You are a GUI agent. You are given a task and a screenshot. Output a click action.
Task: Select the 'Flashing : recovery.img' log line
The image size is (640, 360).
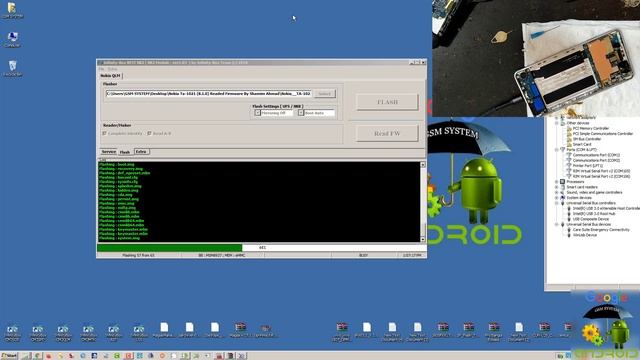click(x=121, y=169)
